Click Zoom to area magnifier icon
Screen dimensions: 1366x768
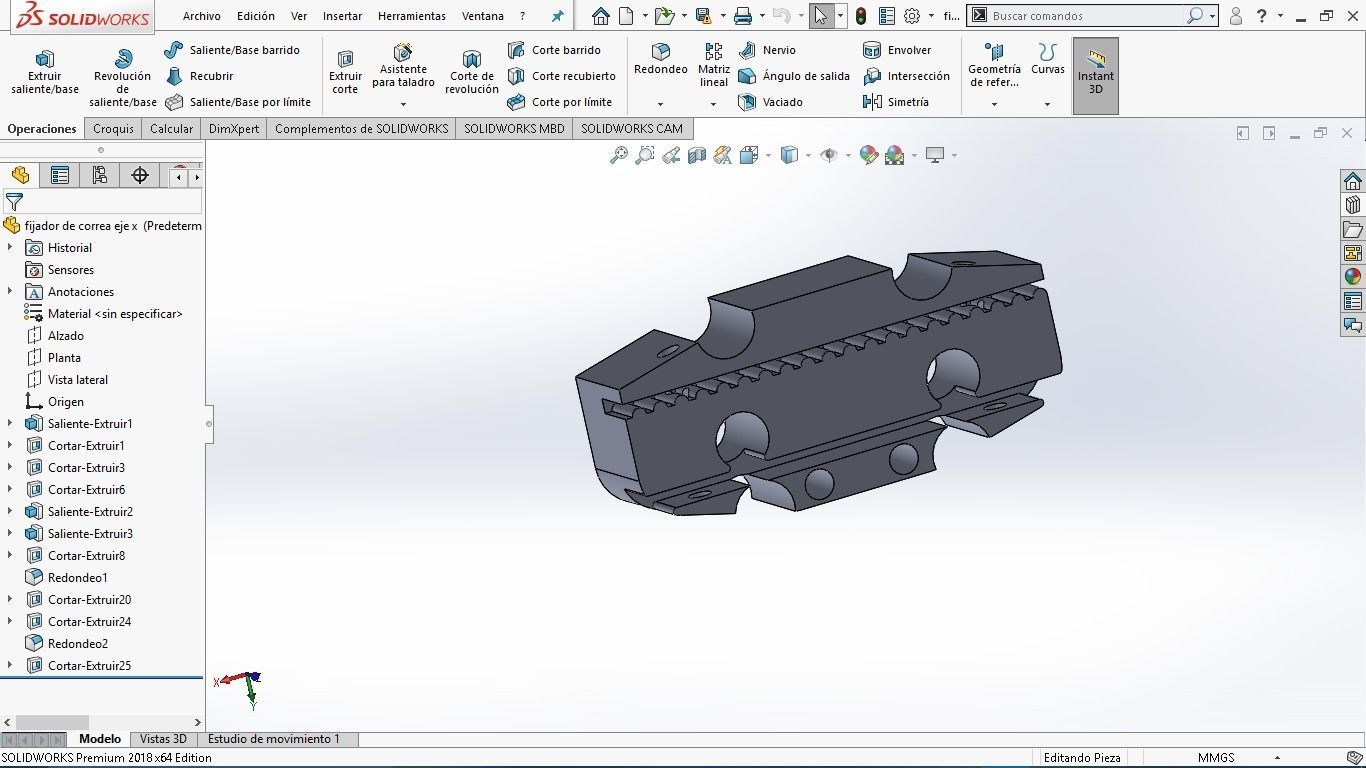coord(645,155)
